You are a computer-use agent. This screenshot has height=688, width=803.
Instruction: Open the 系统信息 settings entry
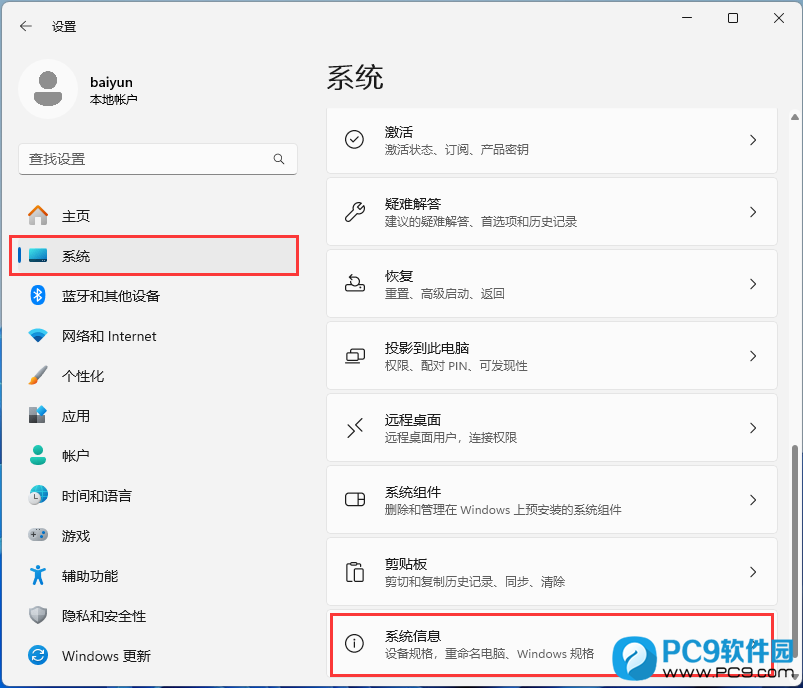pos(552,644)
